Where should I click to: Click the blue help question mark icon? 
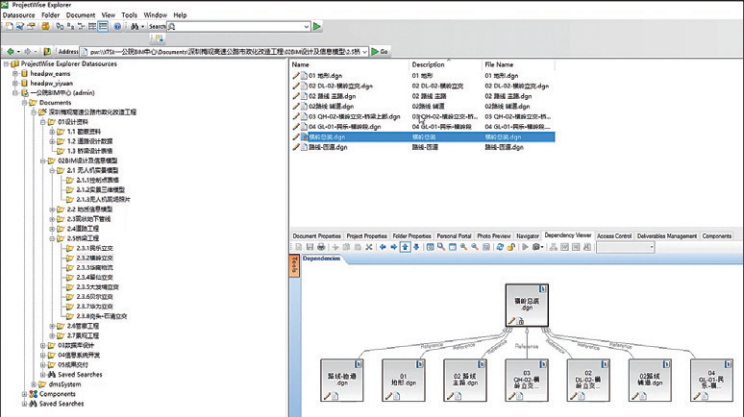(x=117, y=27)
